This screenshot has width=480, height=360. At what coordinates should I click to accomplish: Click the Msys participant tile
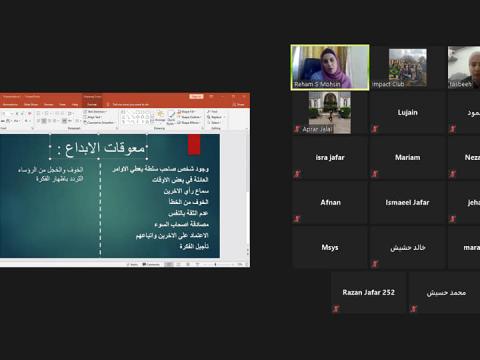[x=330, y=248]
